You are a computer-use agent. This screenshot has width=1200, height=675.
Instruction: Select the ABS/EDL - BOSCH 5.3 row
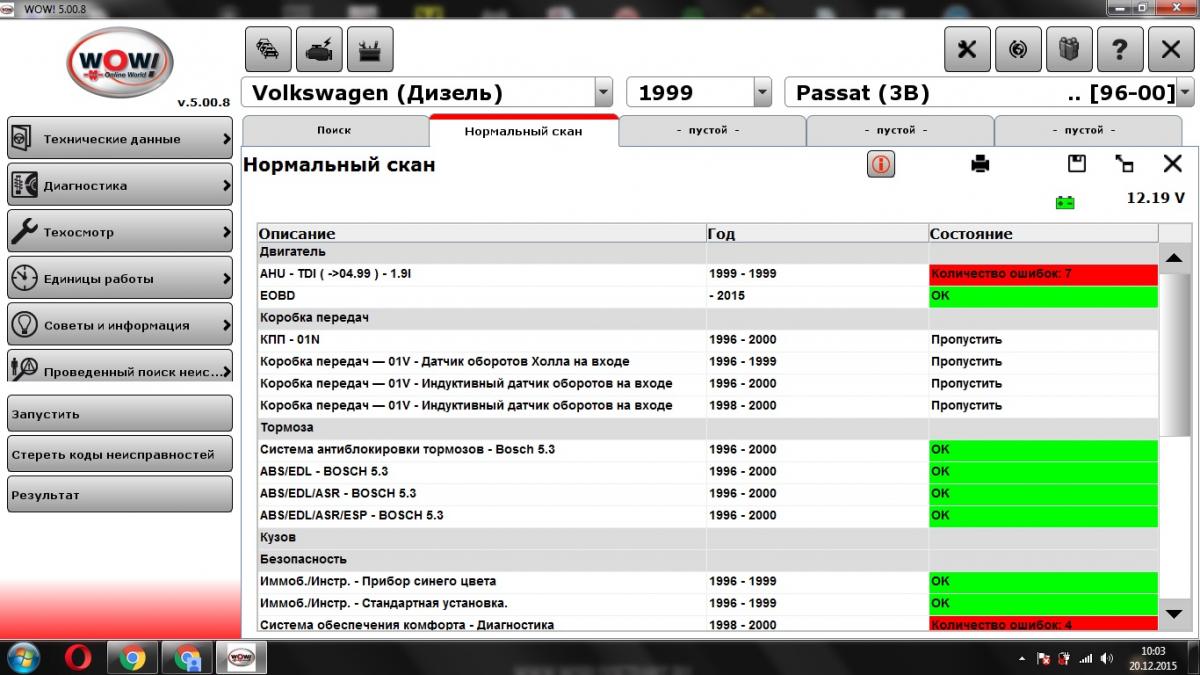click(x=708, y=472)
